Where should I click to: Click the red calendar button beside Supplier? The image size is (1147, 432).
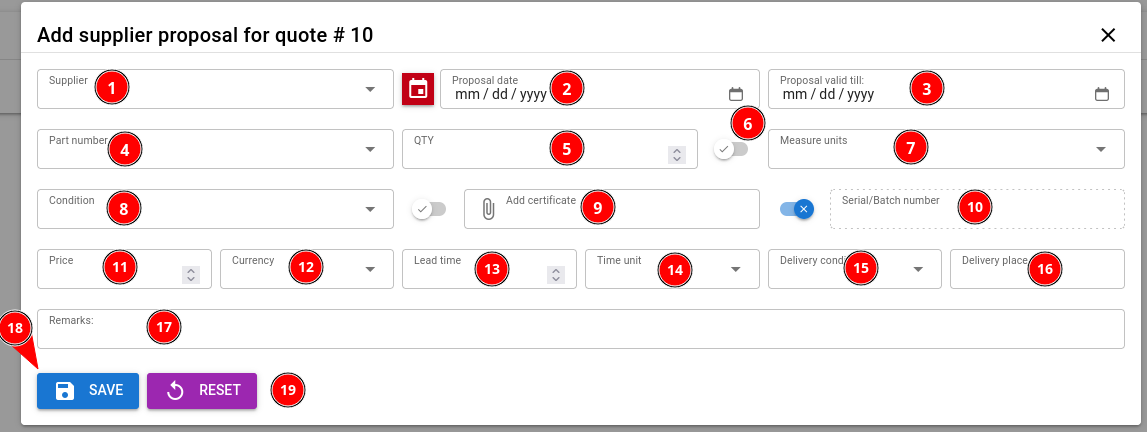pyautogui.click(x=417, y=89)
